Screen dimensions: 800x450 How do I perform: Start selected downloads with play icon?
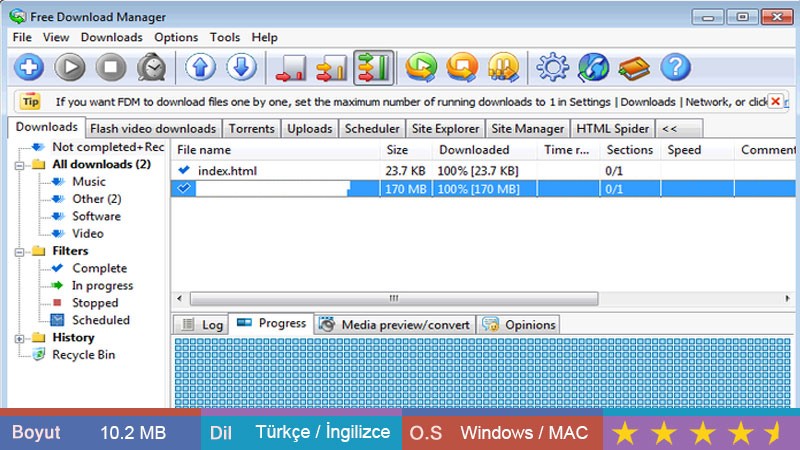click(70, 67)
